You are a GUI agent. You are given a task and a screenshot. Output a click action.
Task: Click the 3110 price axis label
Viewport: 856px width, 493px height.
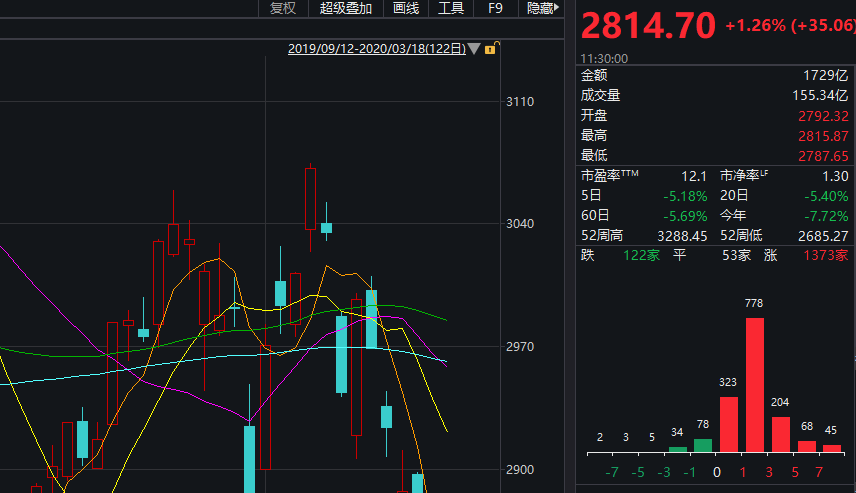coord(520,102)
